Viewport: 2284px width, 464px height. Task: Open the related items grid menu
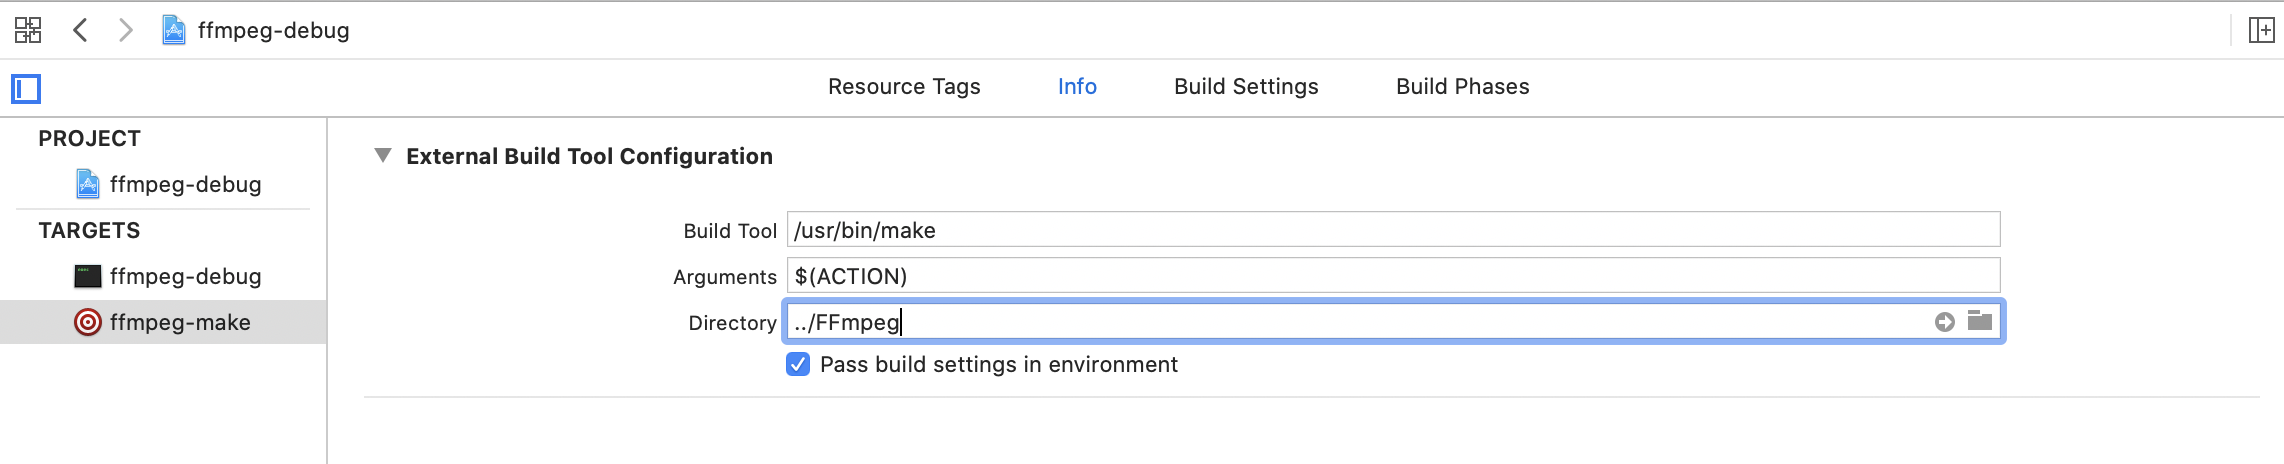(x=28, y=30)
